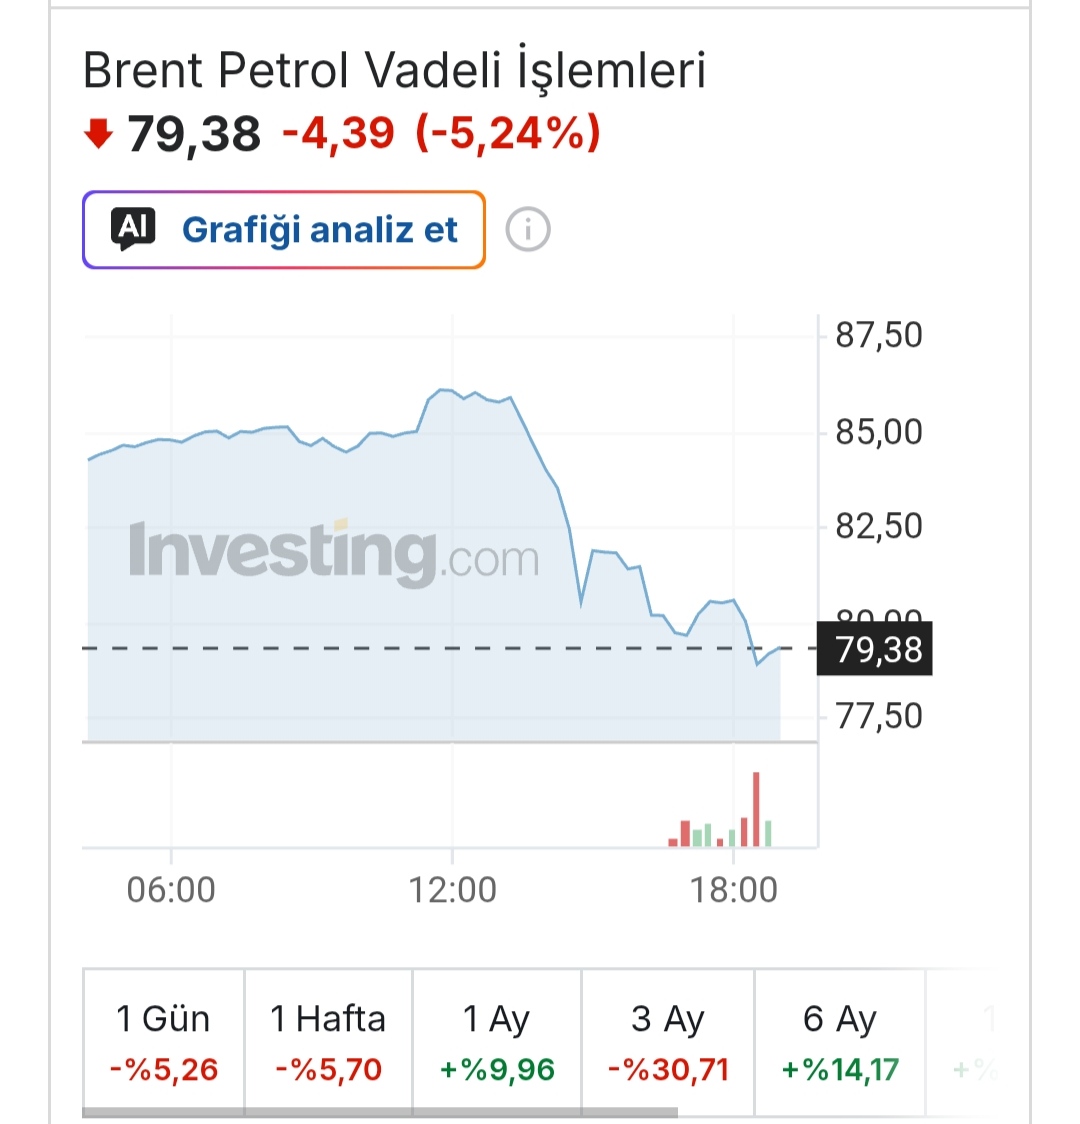Click the 18:00 time axis label
Image resolution: width=1080 pixels, height=1124 pixels.
733,890
